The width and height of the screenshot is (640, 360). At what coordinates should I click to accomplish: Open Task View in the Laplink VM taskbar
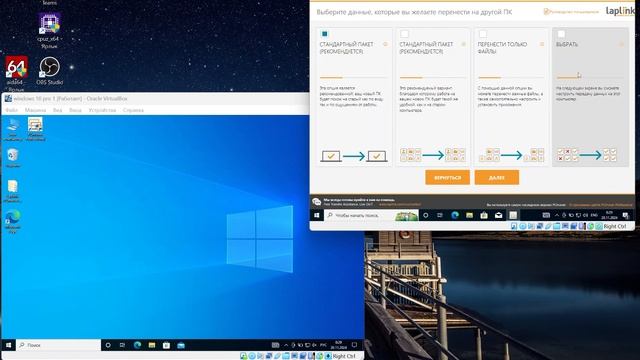440,215
